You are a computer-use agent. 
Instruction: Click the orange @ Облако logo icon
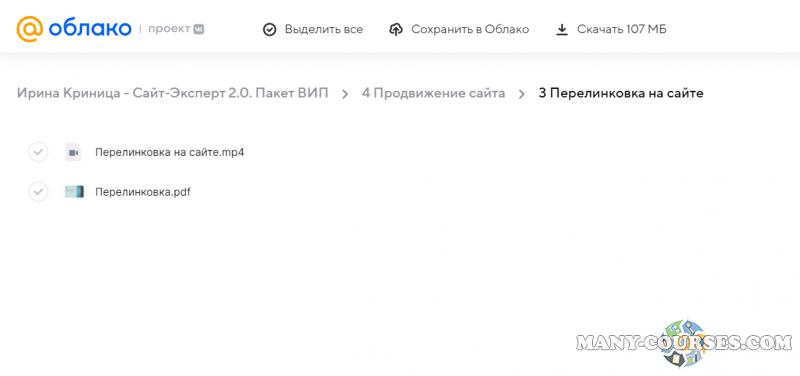point(29,29)
